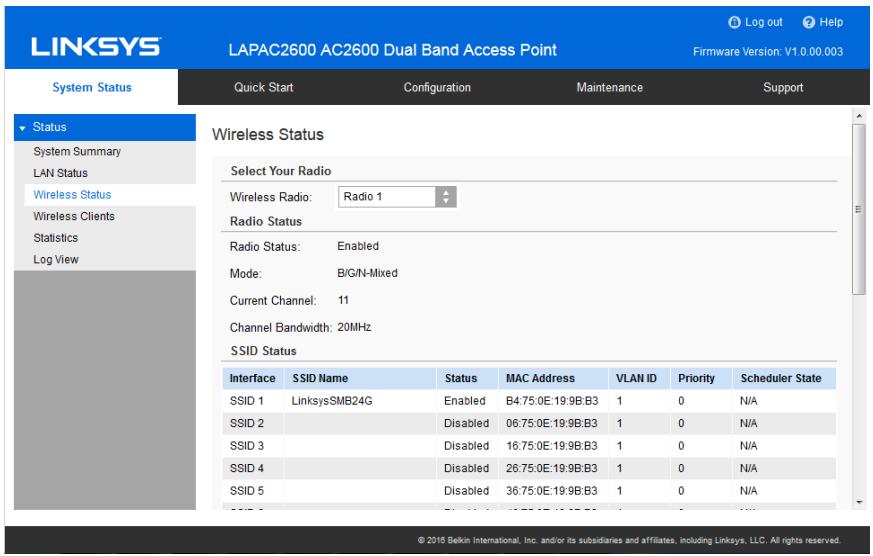Click the LinksysSMB24G SSID name
Image resolution: width=873 pixels, height=556 pixels.
[x=332, y=401]
